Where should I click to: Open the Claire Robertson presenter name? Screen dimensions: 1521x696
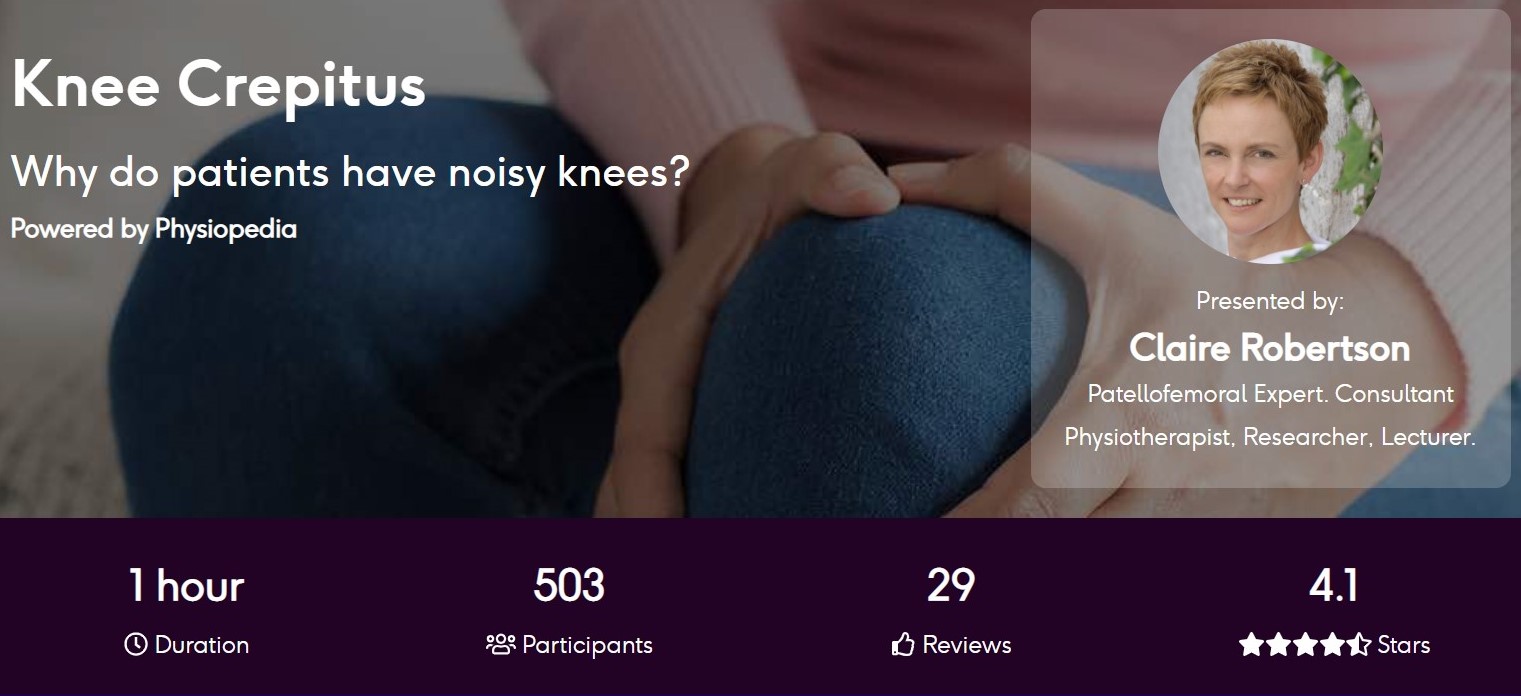[x=1270, y=348]
